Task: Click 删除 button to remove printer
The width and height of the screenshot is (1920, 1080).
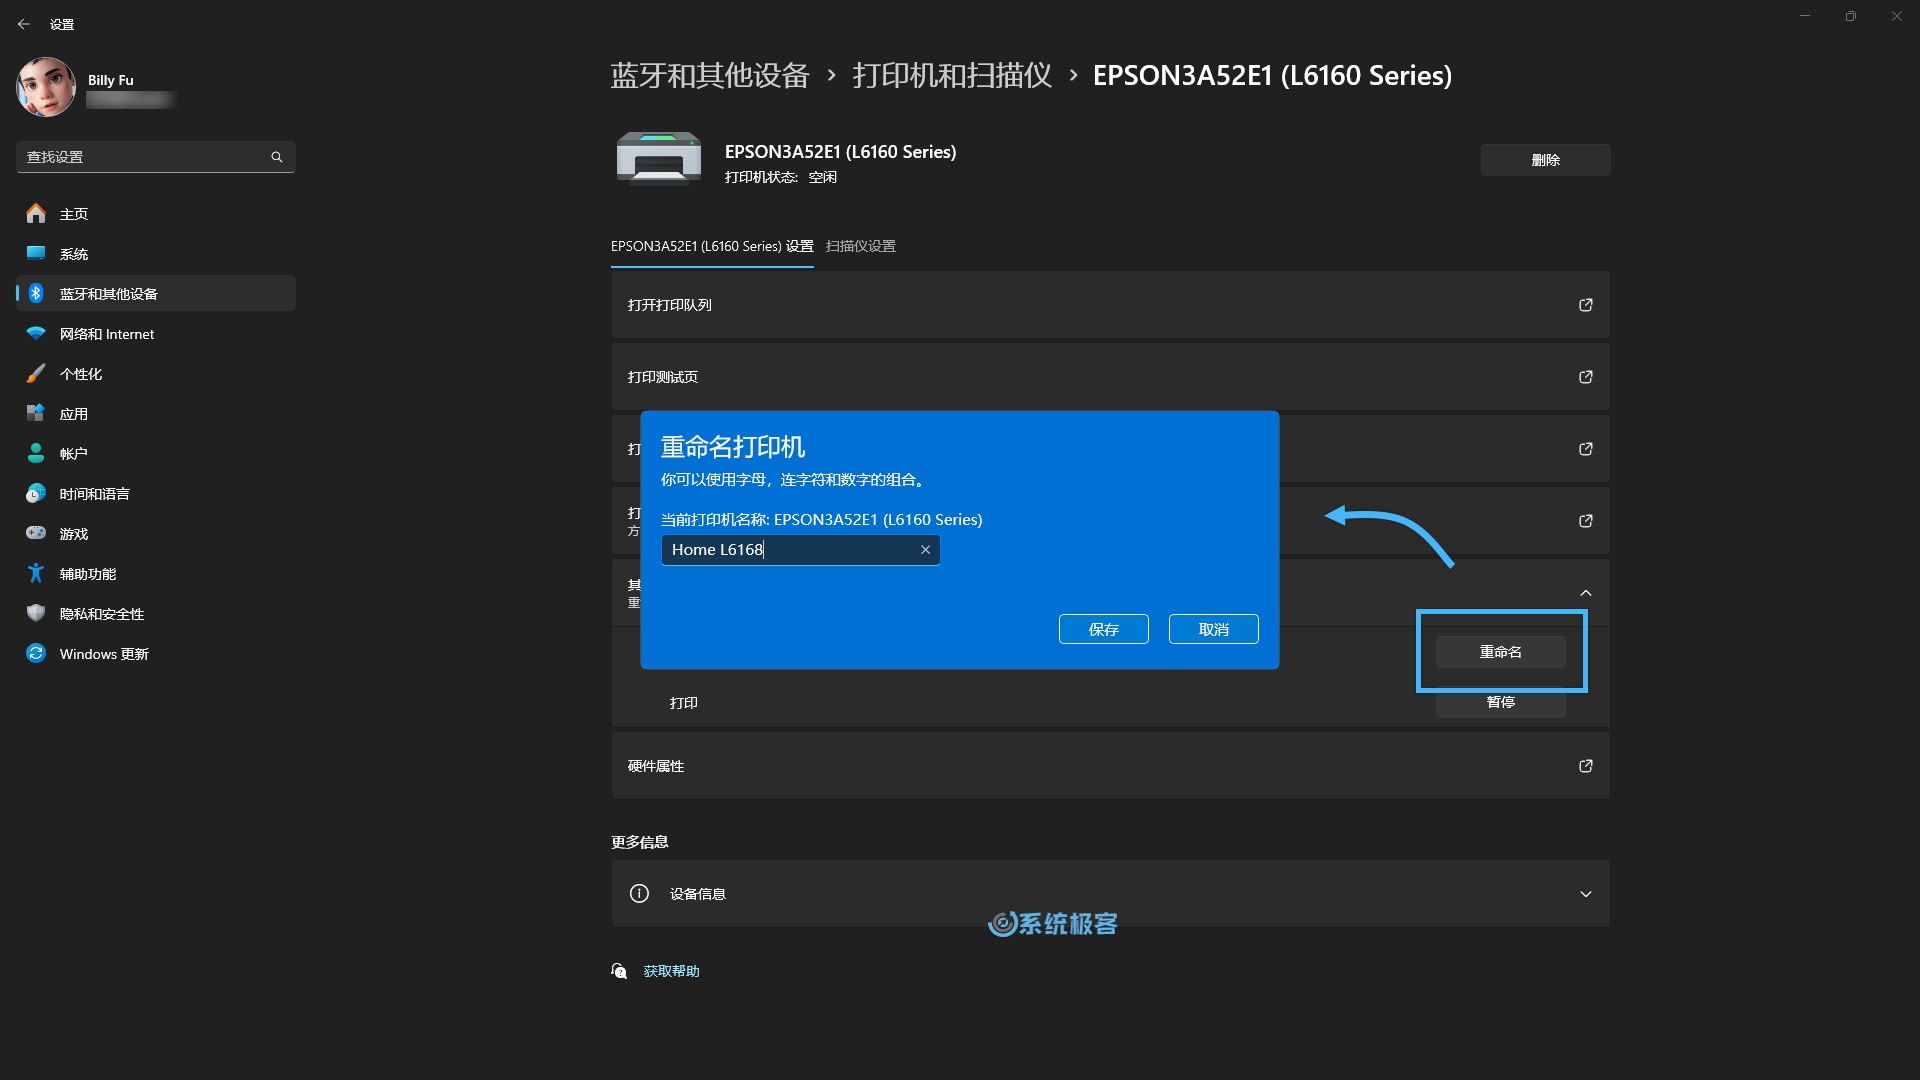Action: [x=1545, y=160]
